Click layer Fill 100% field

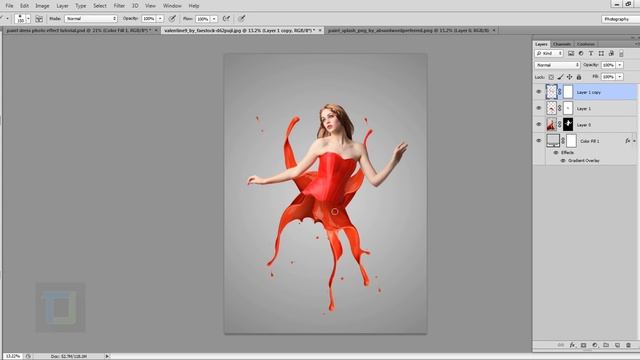pyautogui.click(x=609, y=77)
